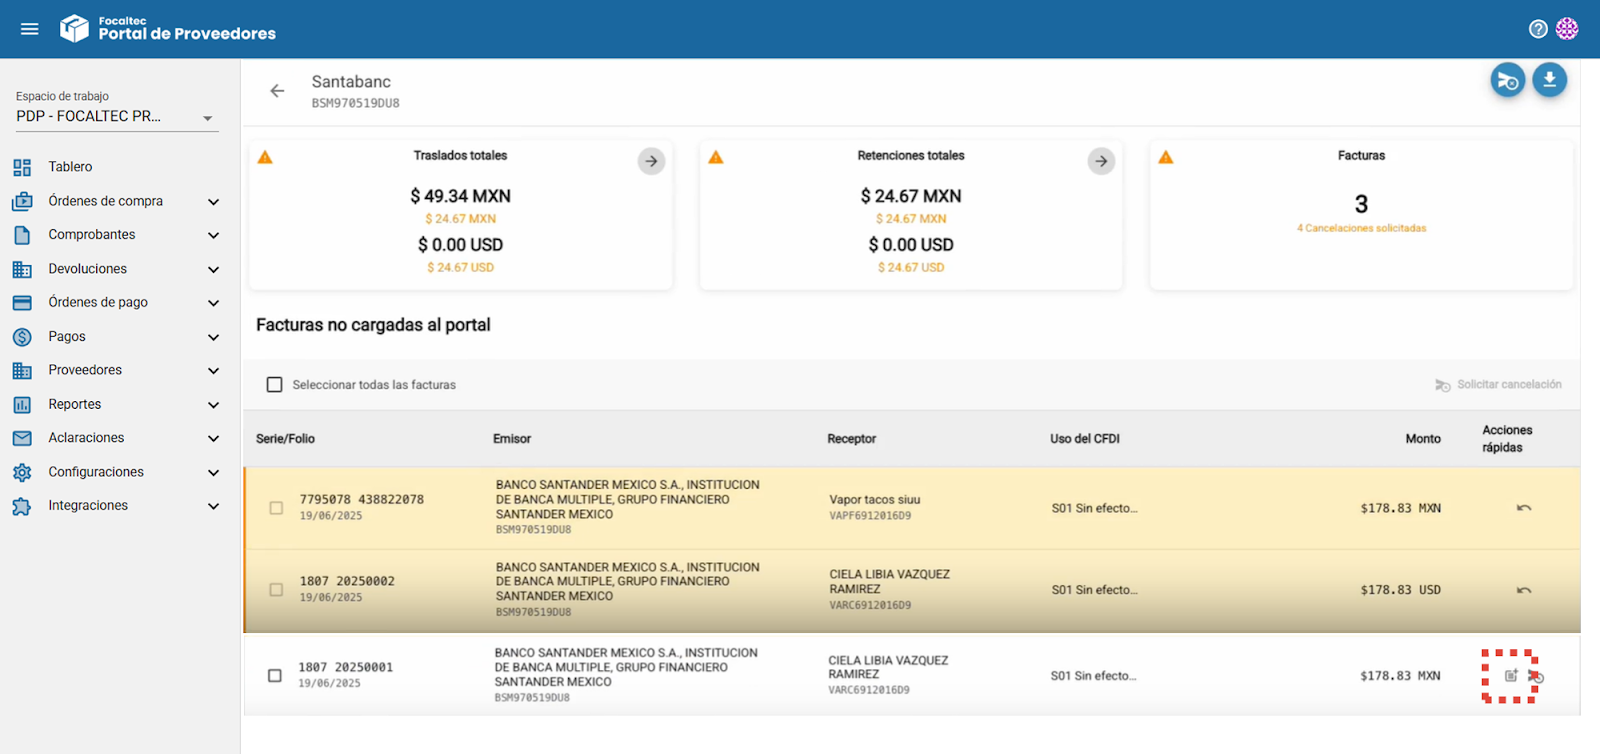This screenshot has height=754, width=1600.
Task: Click the blue download round button
Action: 1549,80
